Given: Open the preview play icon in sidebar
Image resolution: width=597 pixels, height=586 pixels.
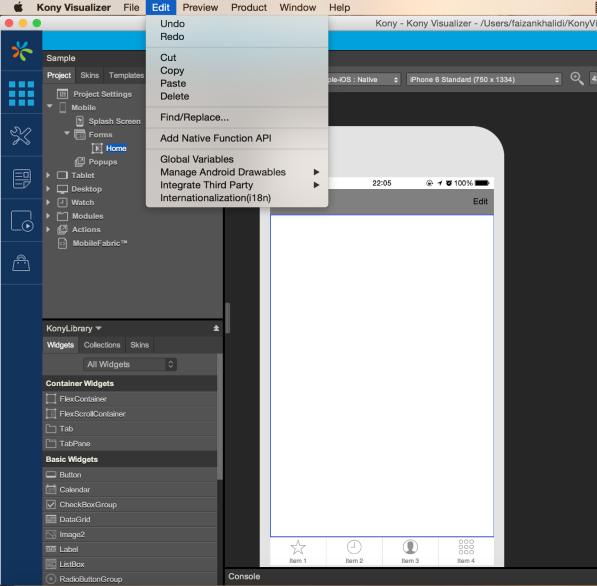Looking at the screenshot, I should tap(22, 221).
